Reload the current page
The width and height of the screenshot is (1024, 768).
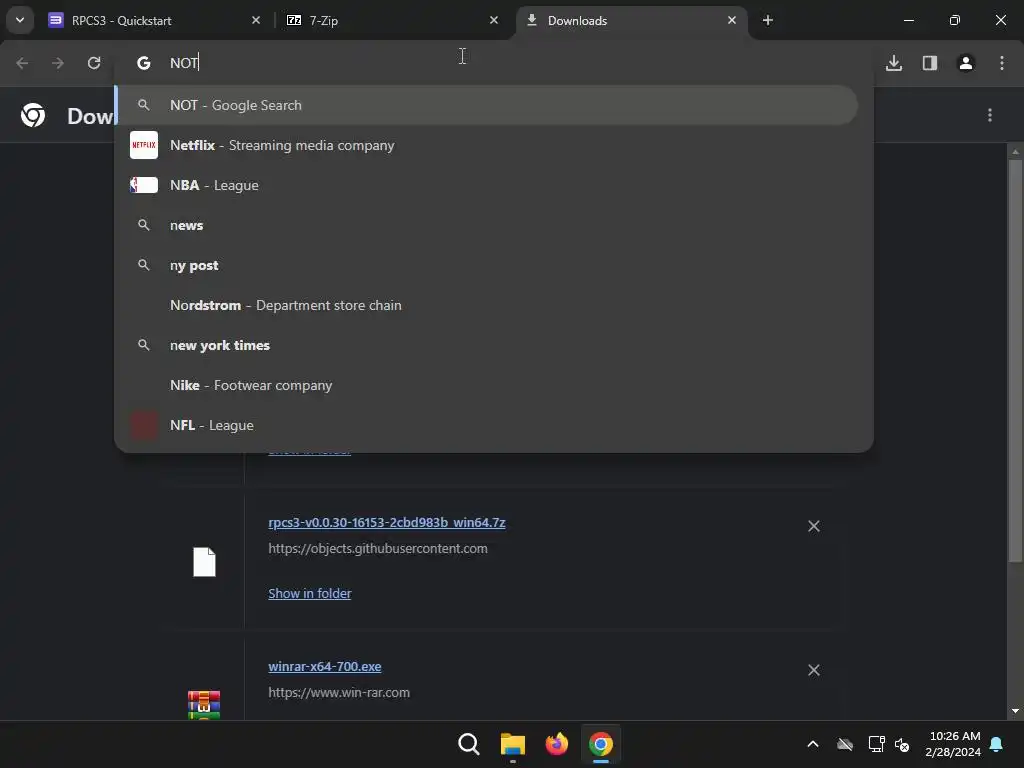coord(94,63)
